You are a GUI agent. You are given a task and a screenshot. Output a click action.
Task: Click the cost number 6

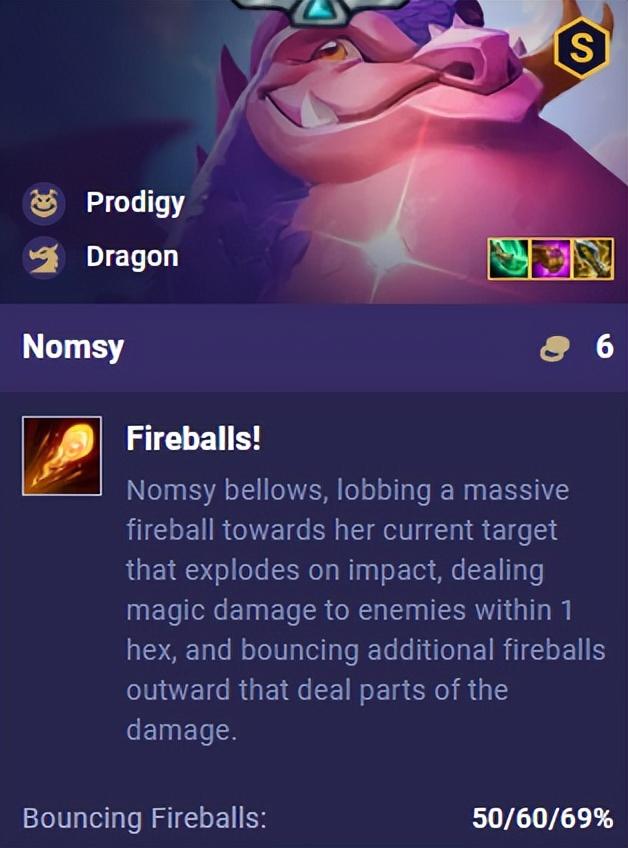coord(604,347)
